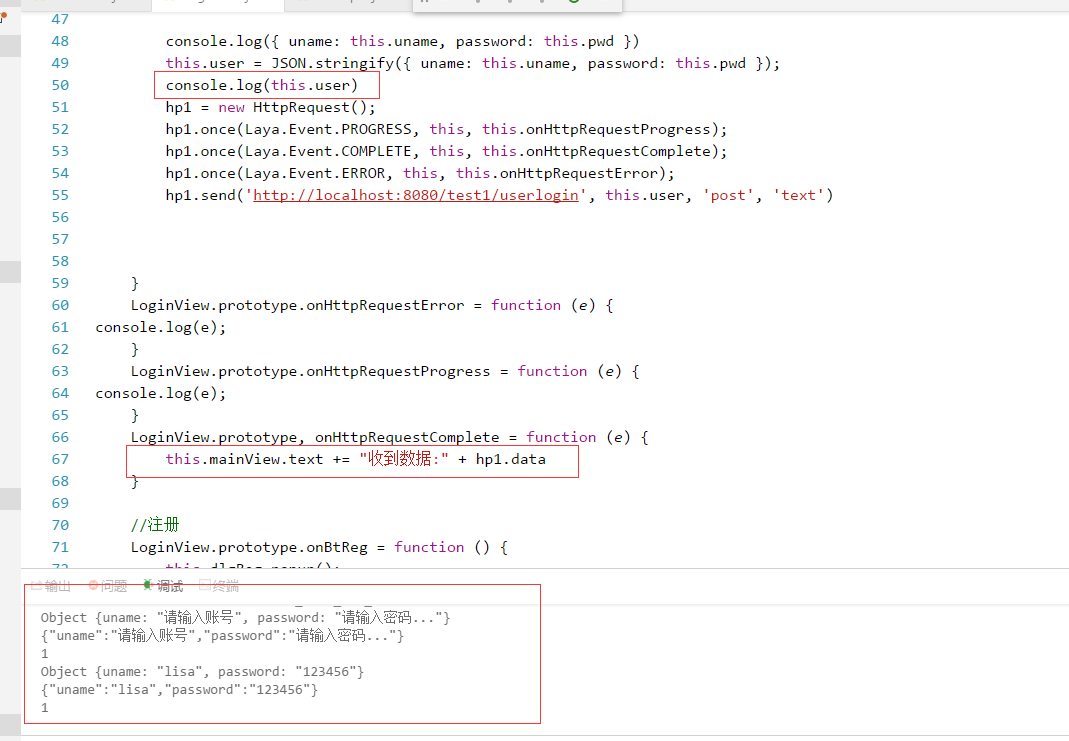Switch to the 终端 terminal tab
1069x741 pixels.
click(x=225, y=586)
